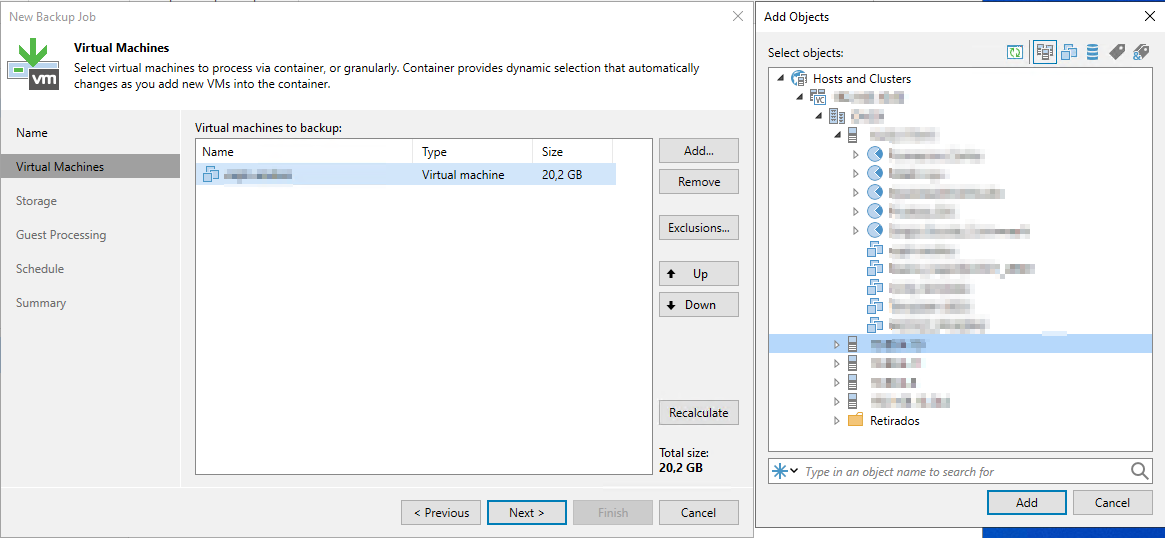Switch to the single Tags view icon
This screenshot has width=1165, height=538.
tap(1117, 52)
